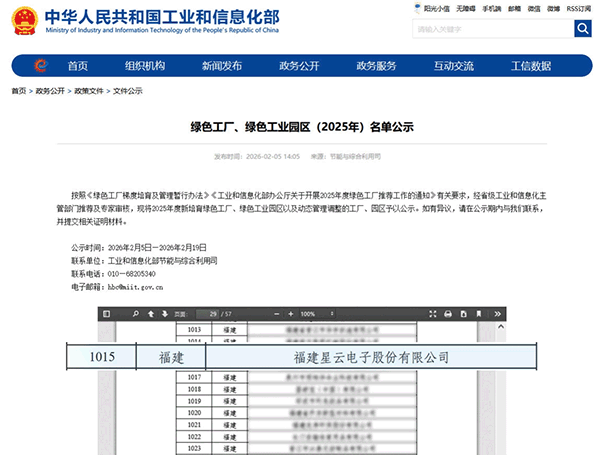Screen dimensions: 600x455
Task: Zoom out the PDF document
Action: pyautogui.click(x=277, y=313)
